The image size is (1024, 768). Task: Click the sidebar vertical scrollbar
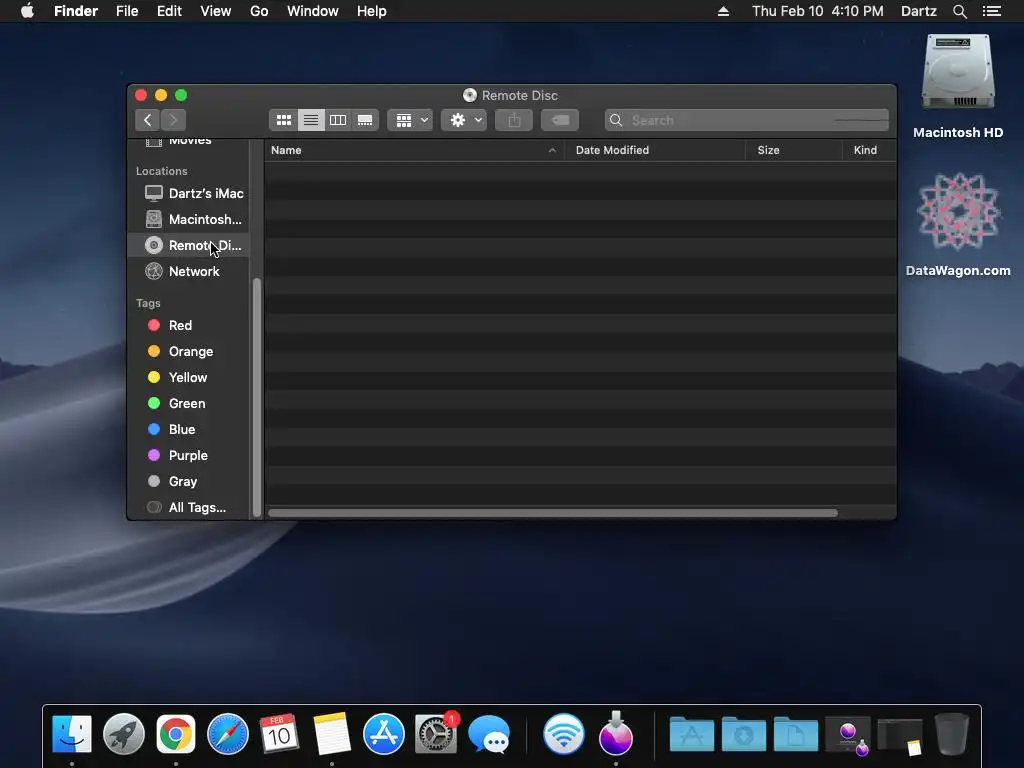click(x=257, y=397)
